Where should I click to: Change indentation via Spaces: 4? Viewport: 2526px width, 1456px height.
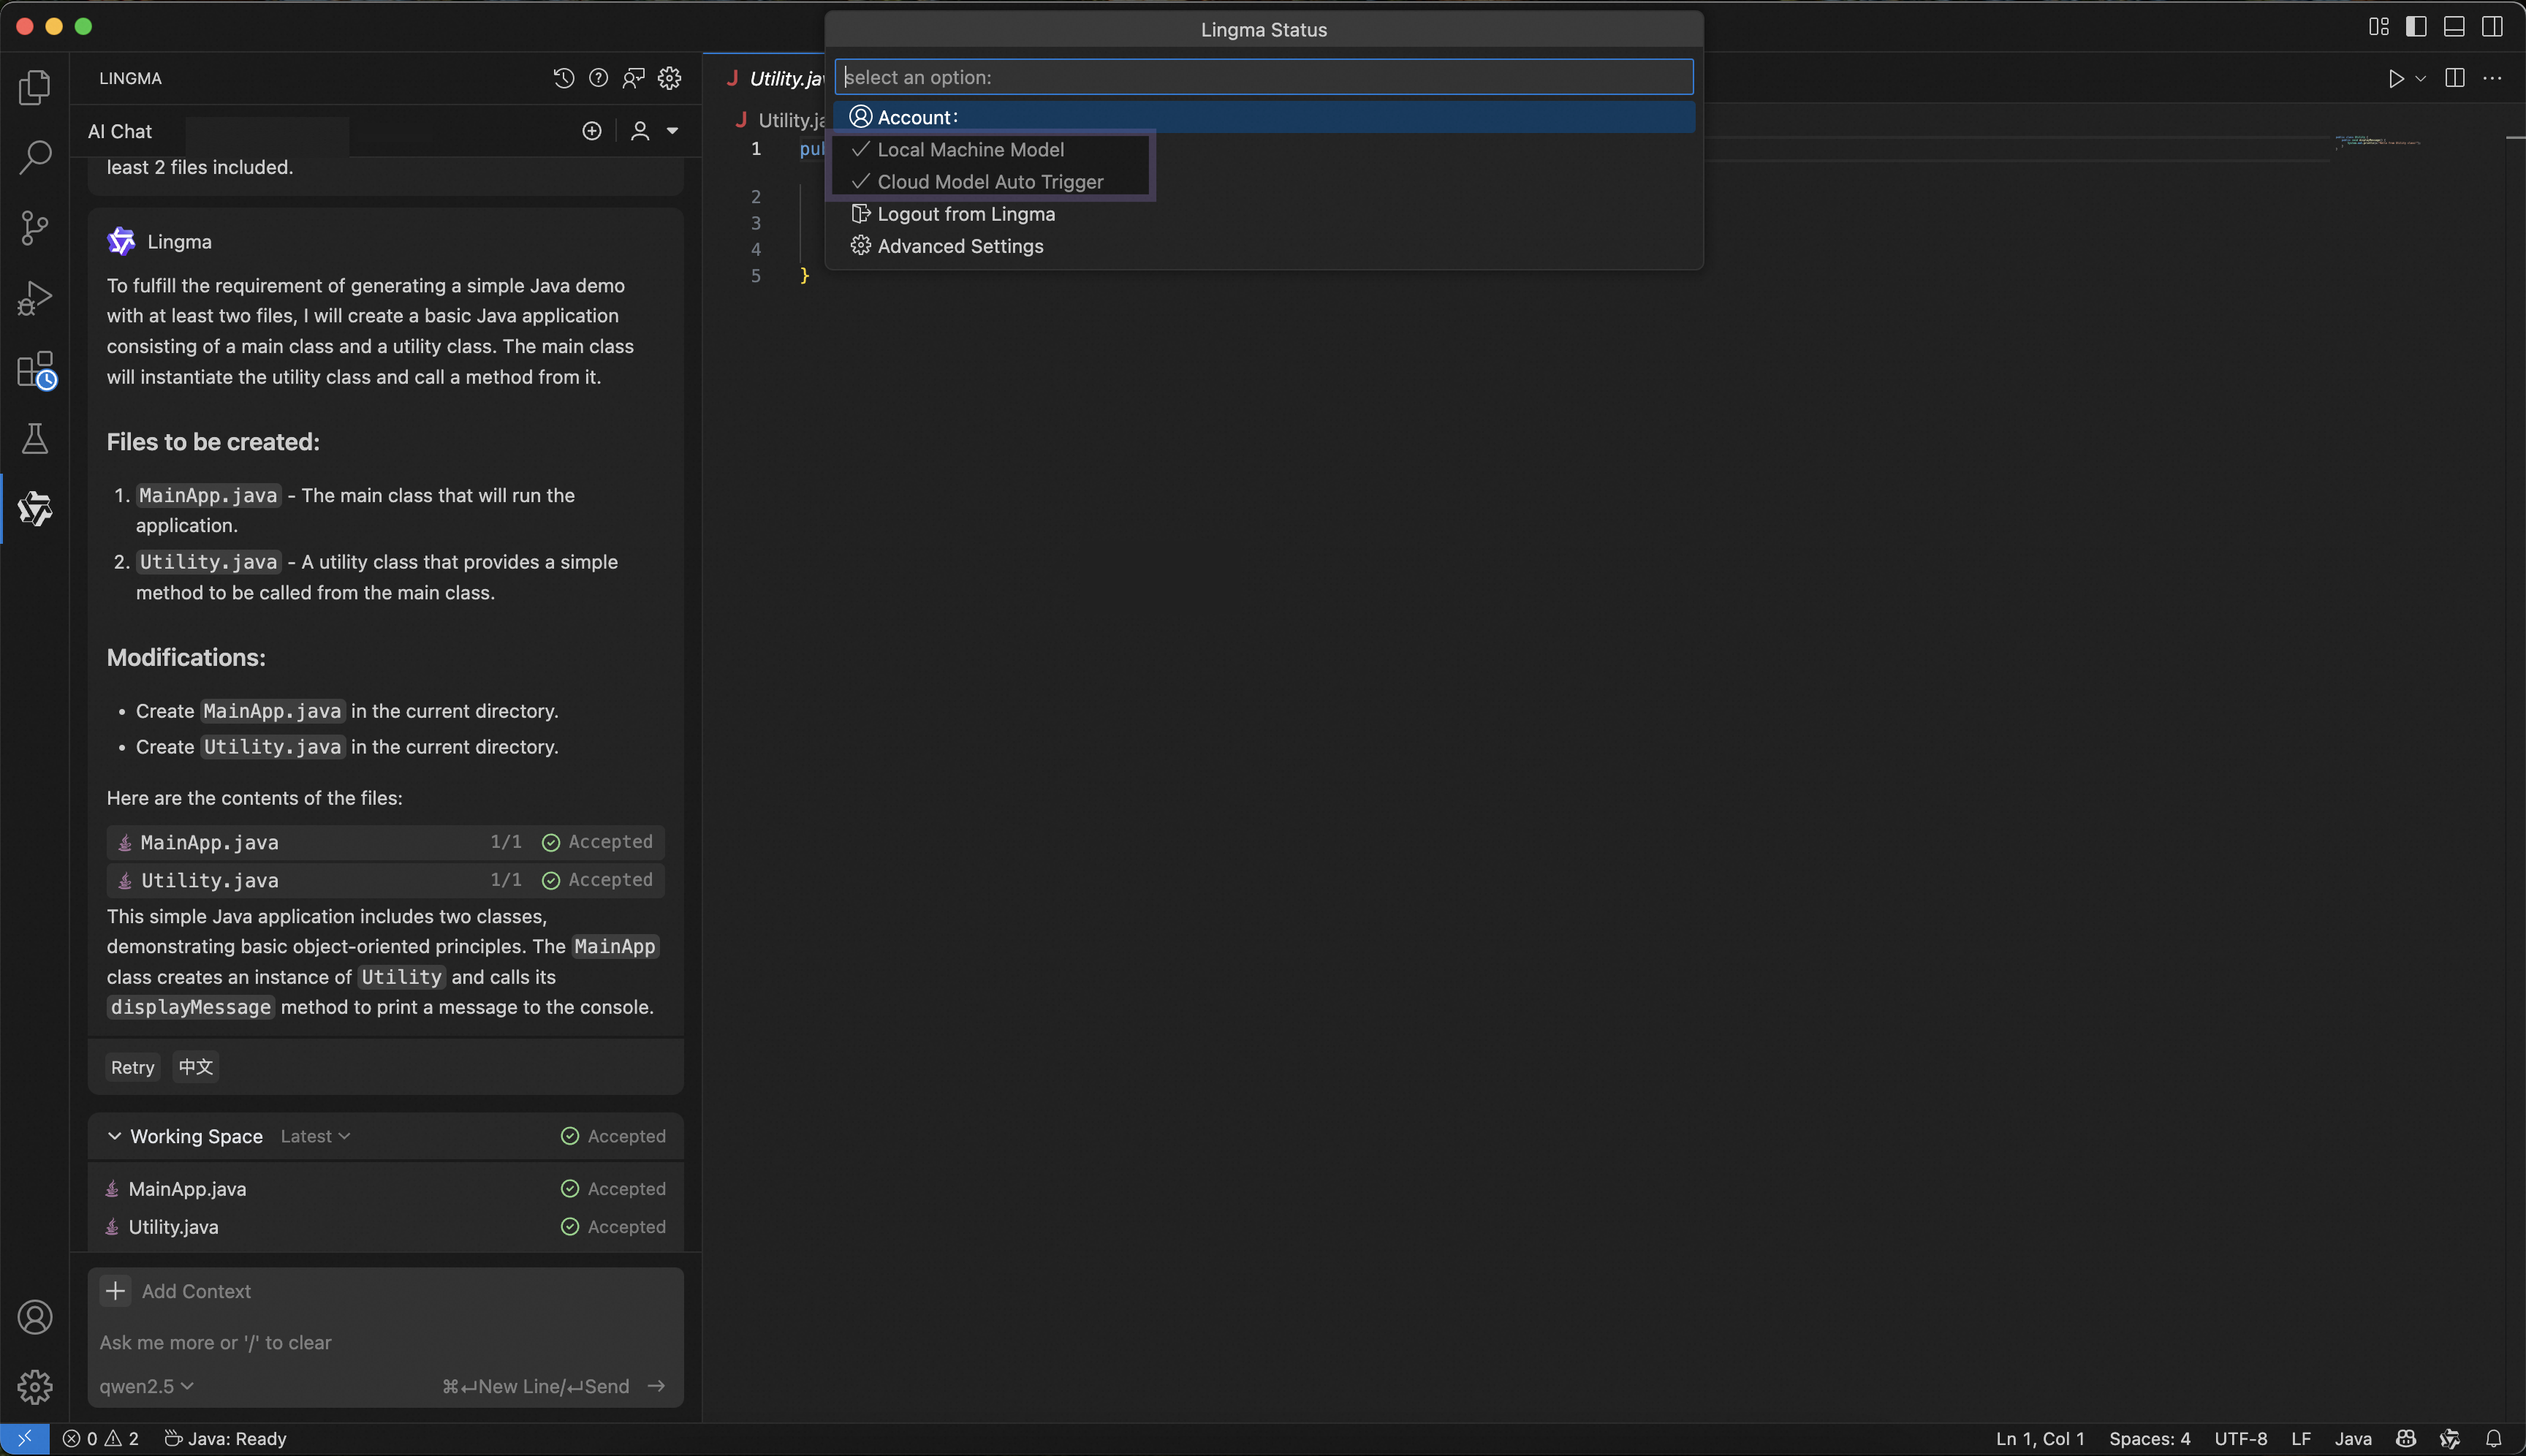coord(2150,1439)
